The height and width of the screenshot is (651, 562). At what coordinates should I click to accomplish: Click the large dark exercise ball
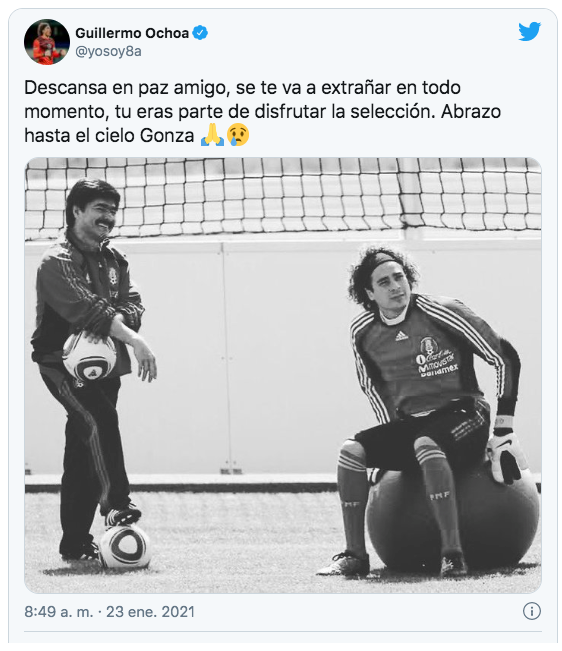pos(452,519)
